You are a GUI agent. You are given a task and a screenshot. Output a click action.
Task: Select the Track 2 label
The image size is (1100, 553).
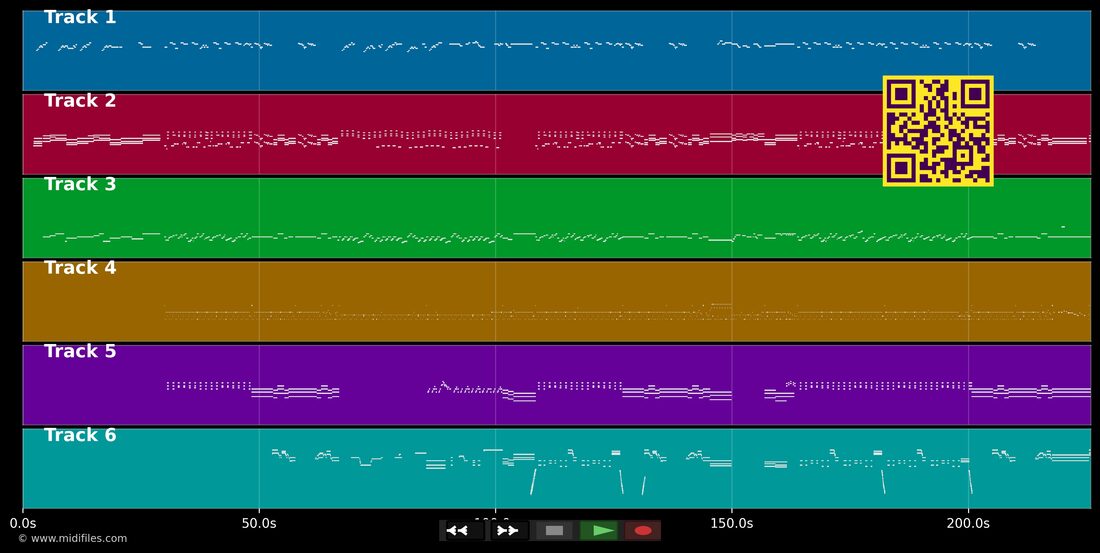(80, 101)
